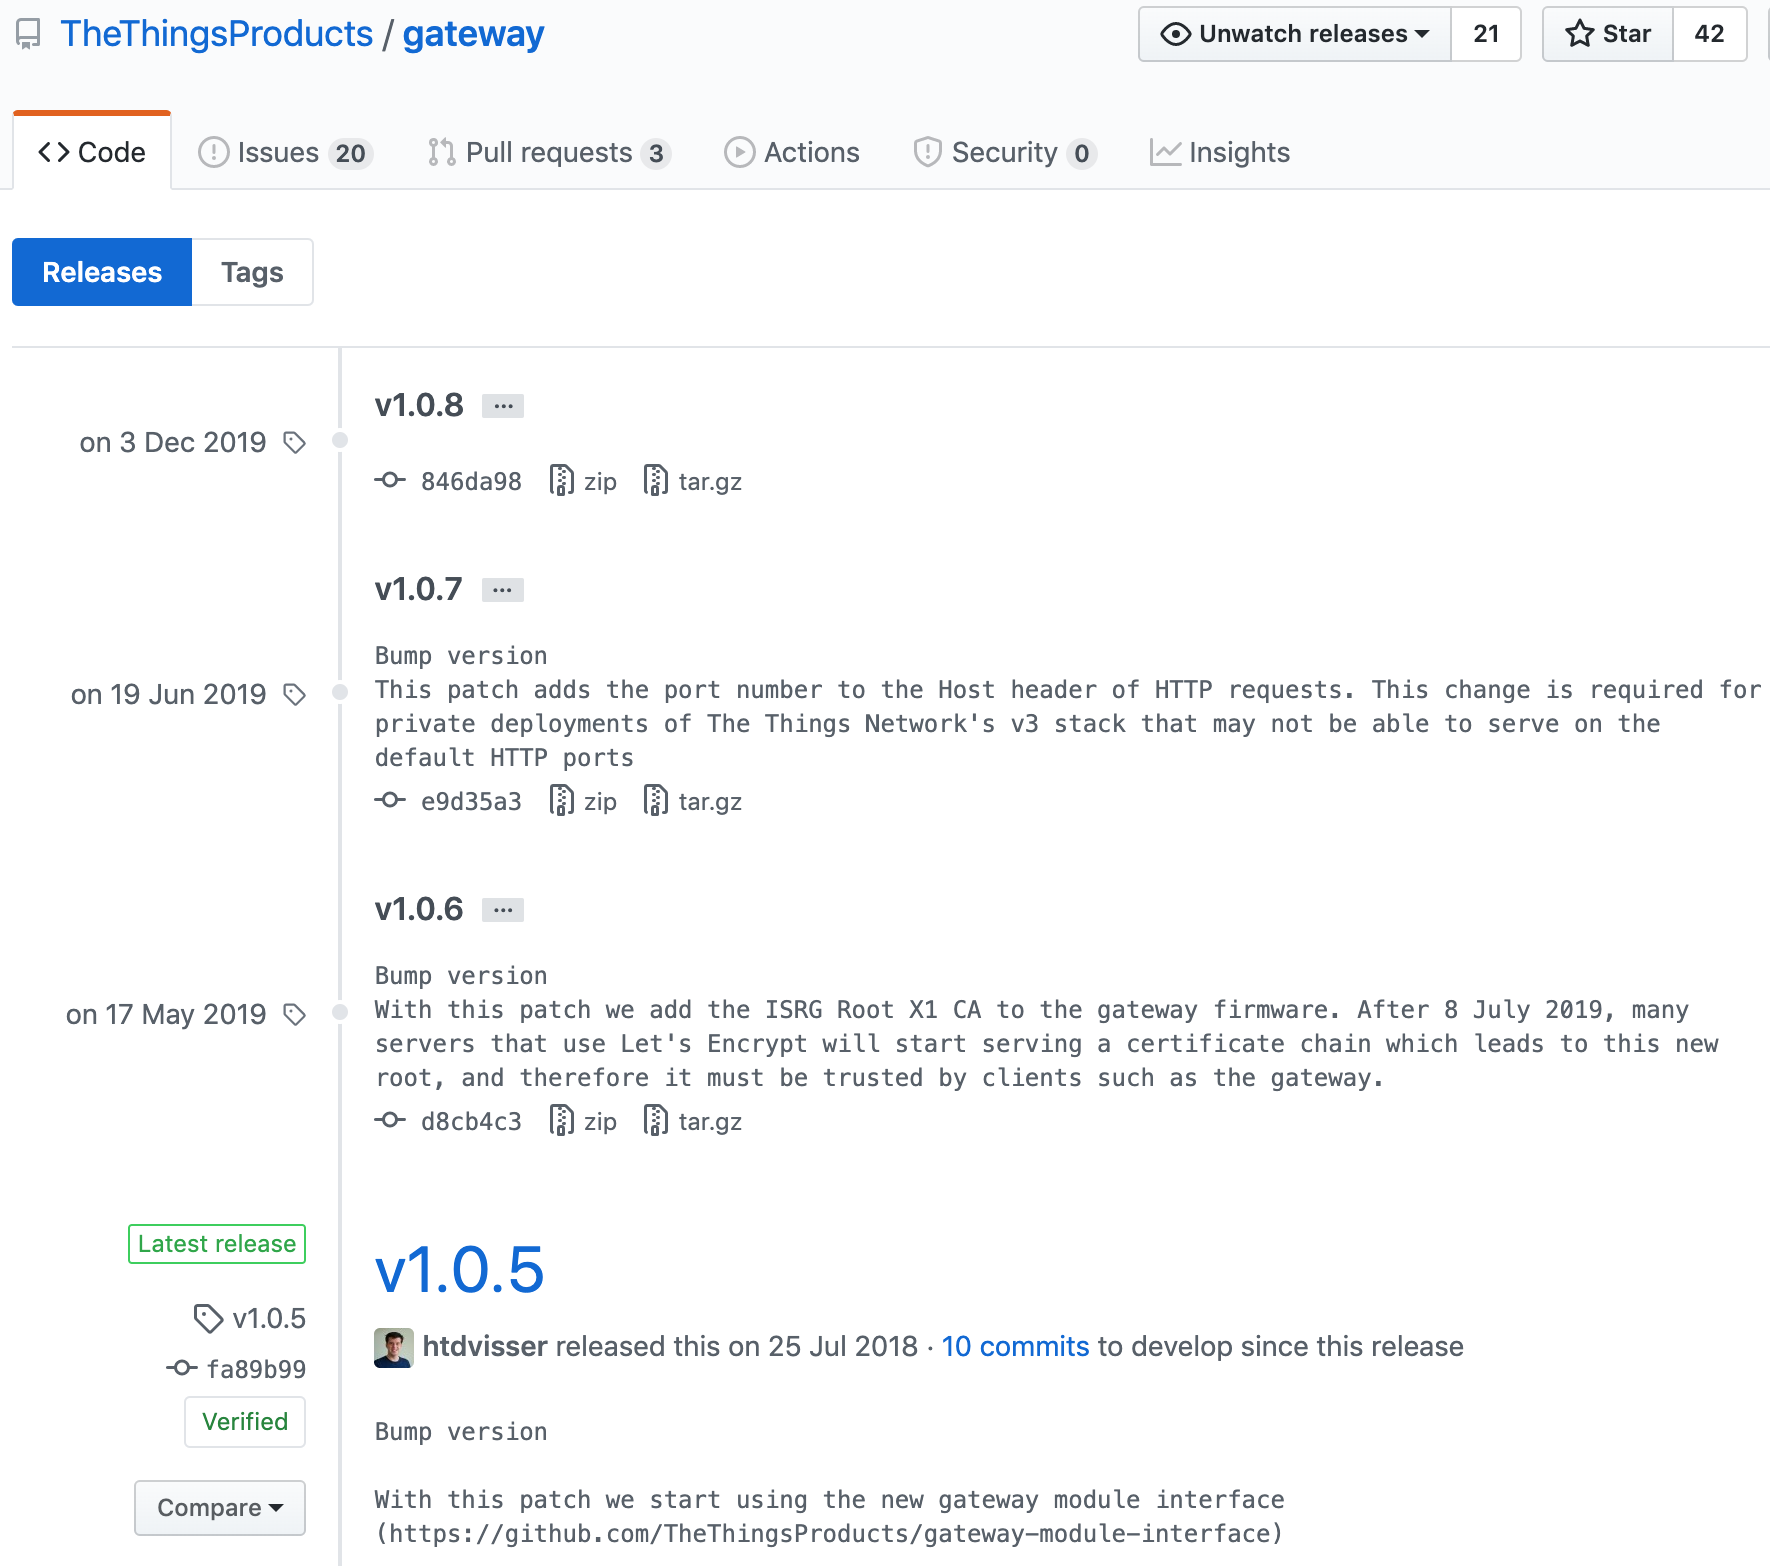Viewport: 1770px width, 1566px height.
Task: Expand the v1.0.7 ellipsis details
Action: (x=503, y=590)
